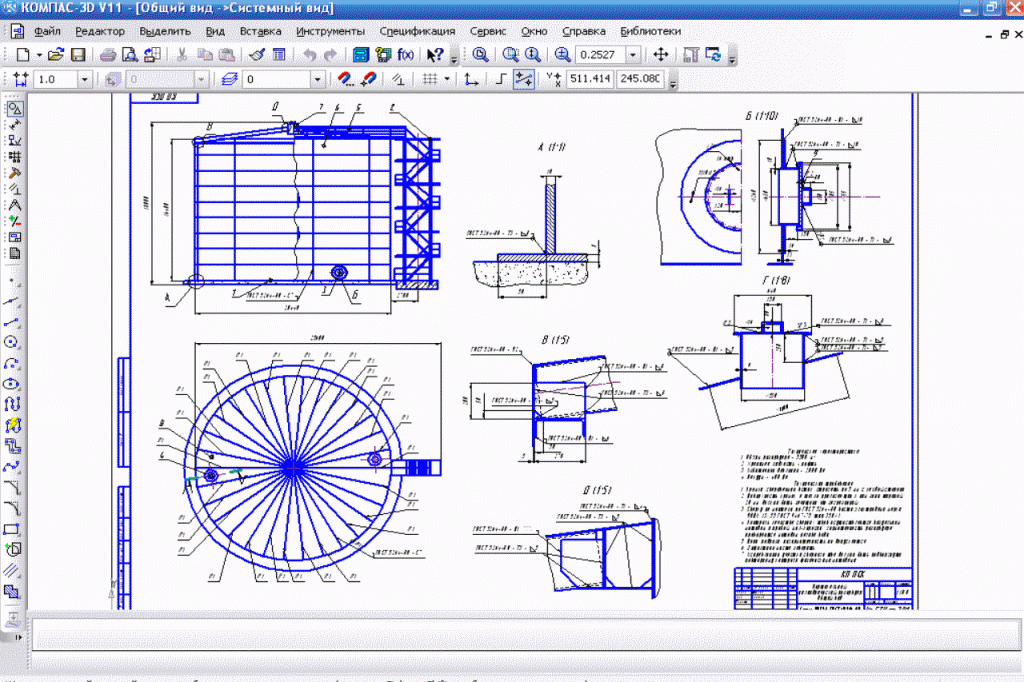Open the zoom scale 0.2527 dropdown

(633, 55)
